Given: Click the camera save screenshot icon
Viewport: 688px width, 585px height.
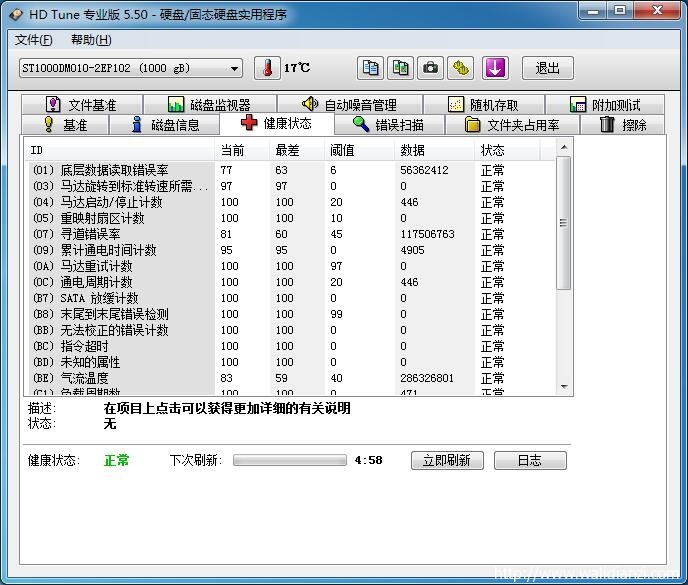Looking at the screenshot, I should point(430,68).
